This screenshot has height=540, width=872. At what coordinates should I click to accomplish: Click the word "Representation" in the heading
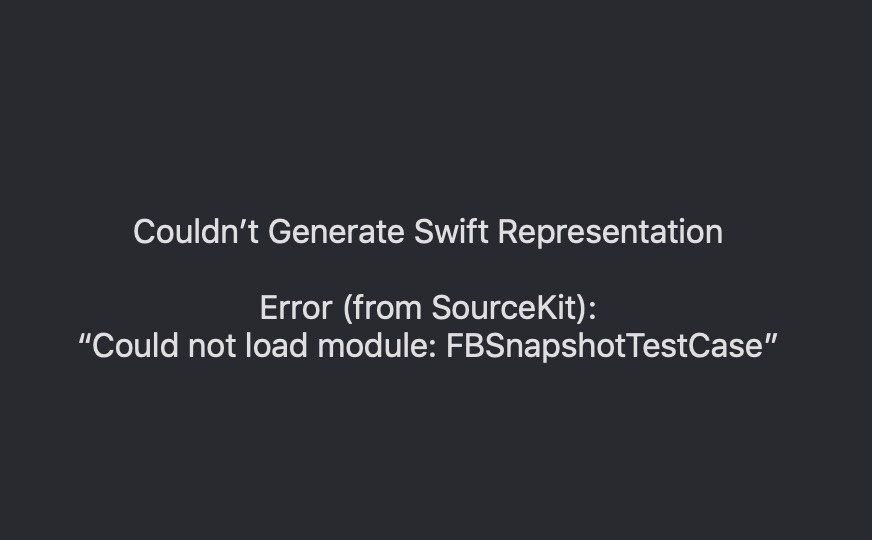click(610, 232)
